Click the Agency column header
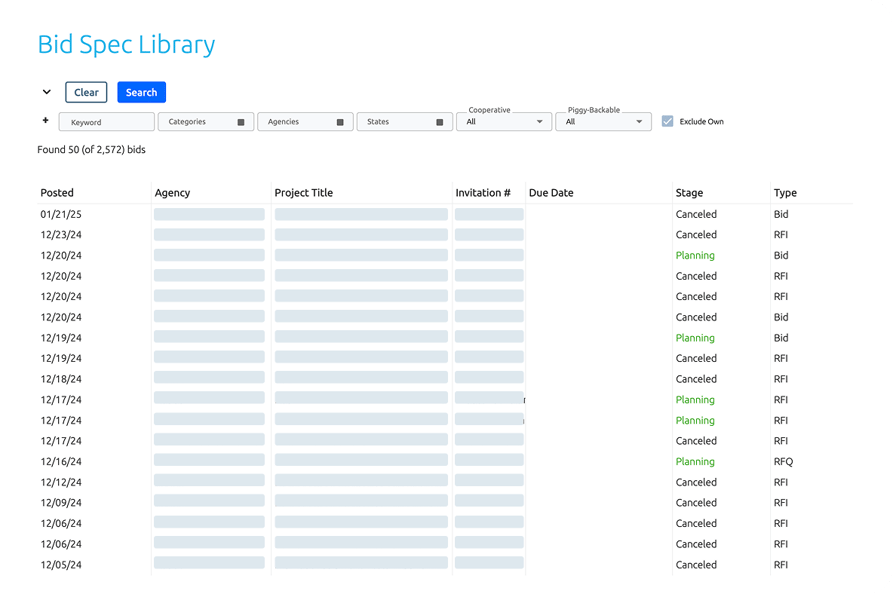The width and height of the screenshot is (893, 594). coord(173,192)
